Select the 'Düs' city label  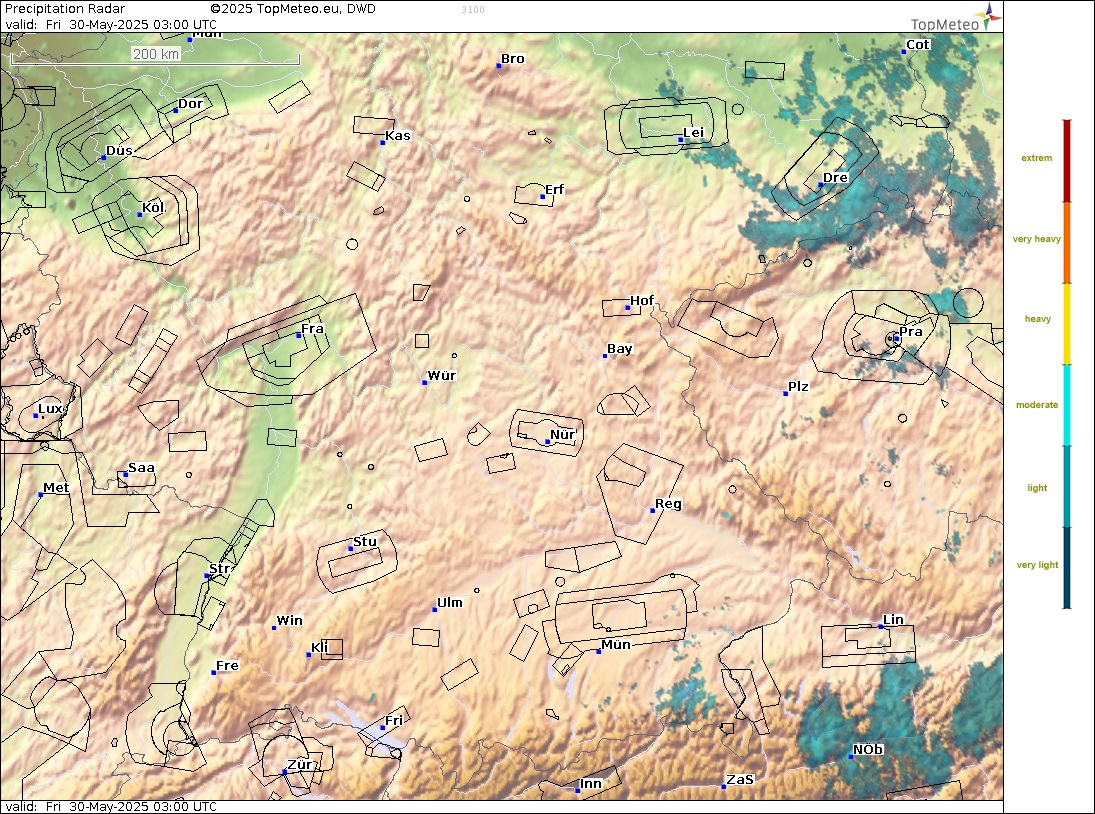(x=119, y=151)
